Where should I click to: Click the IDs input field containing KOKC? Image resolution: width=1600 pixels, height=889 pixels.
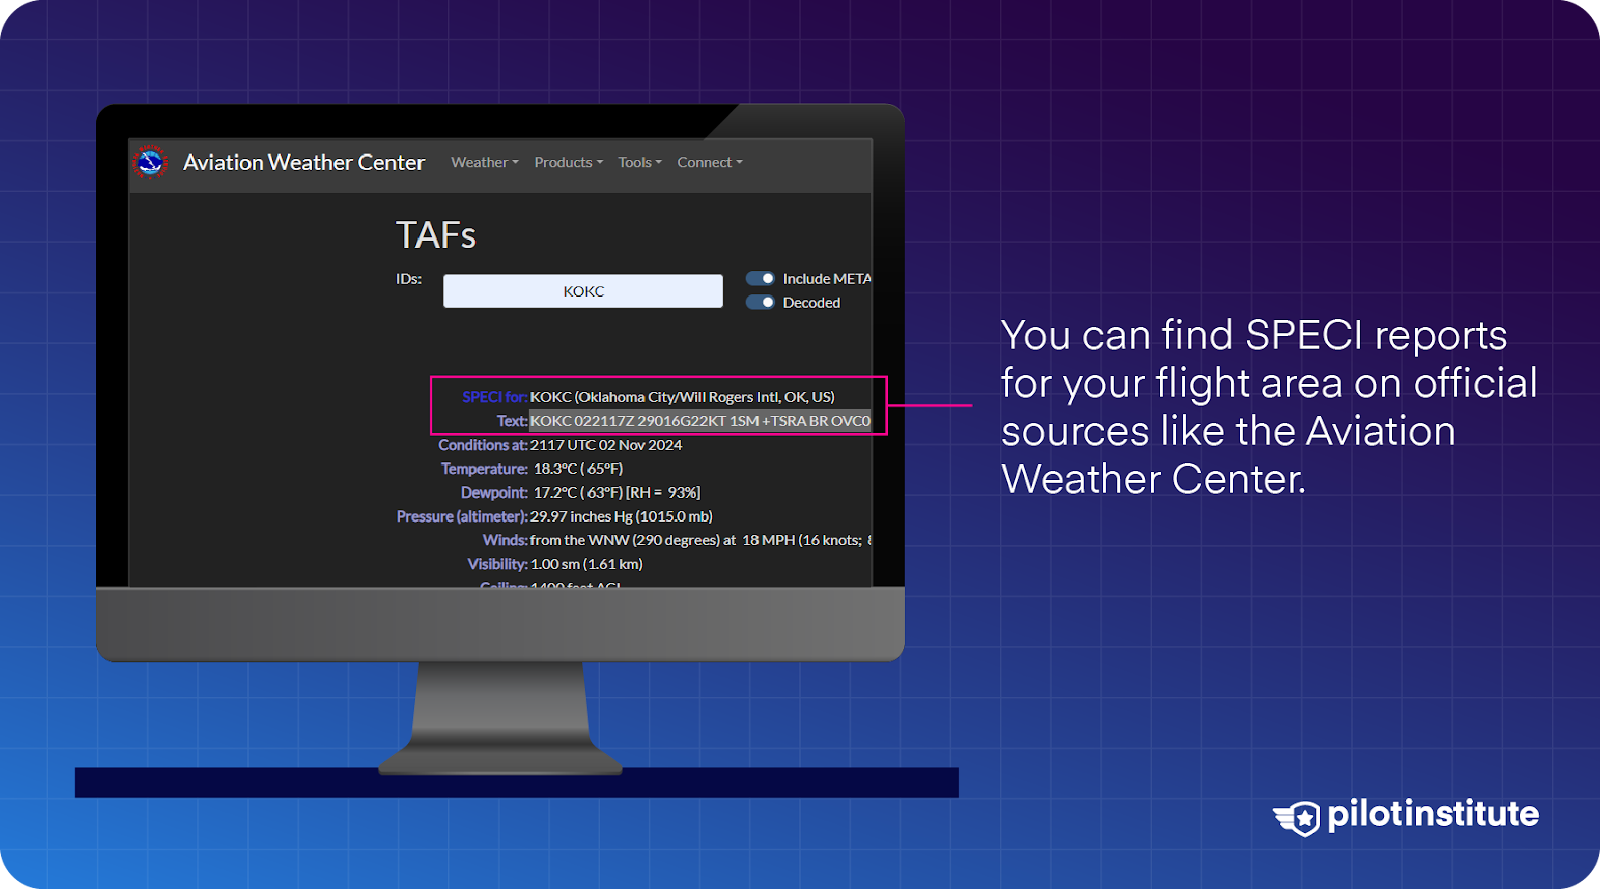click(582, 291)
